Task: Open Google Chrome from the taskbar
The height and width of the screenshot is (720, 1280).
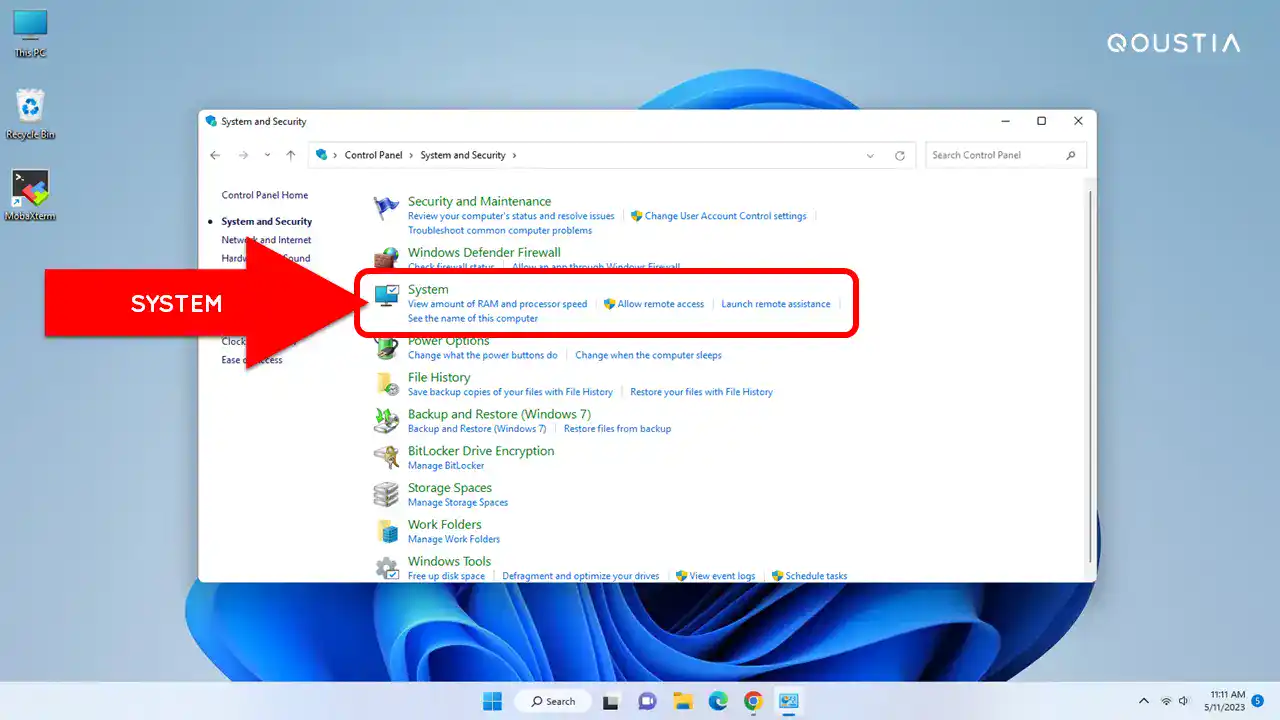Action: (753, 701)
